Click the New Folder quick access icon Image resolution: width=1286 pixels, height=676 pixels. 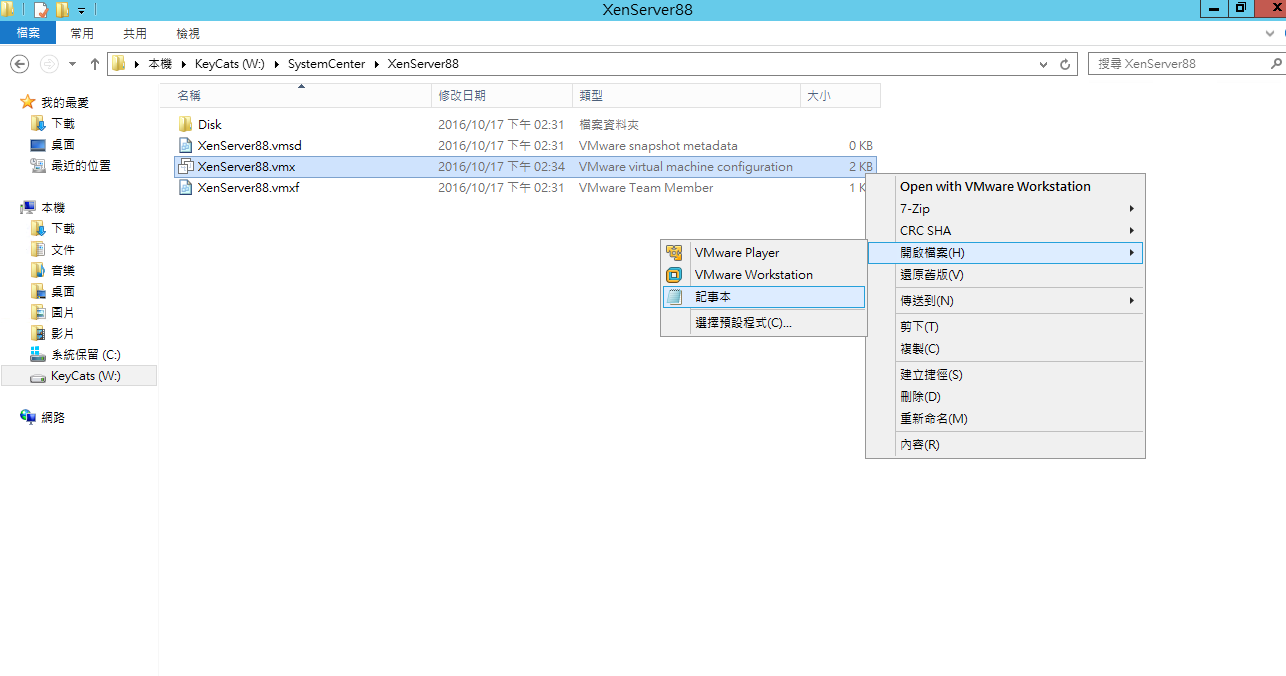pos(62,10)
